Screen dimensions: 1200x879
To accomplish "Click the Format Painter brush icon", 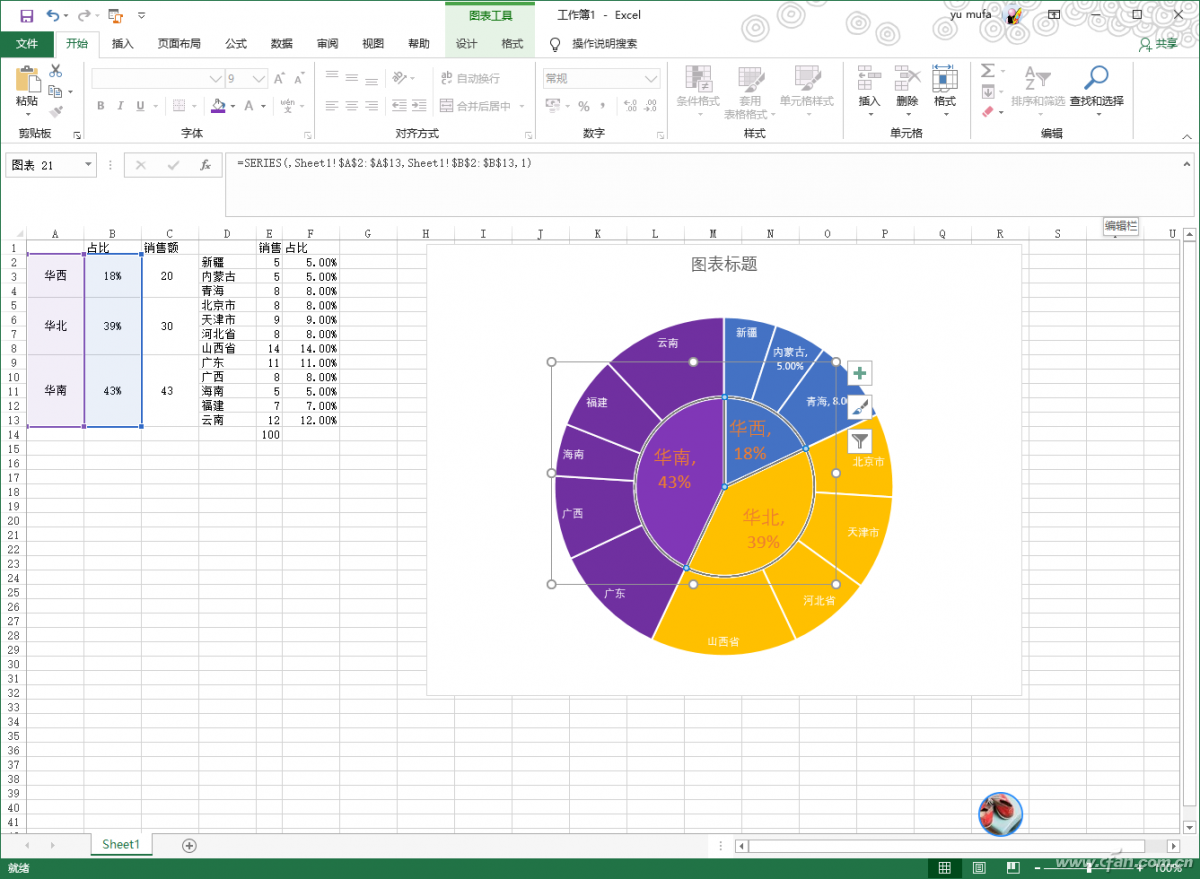I will [x=56, y=111].
